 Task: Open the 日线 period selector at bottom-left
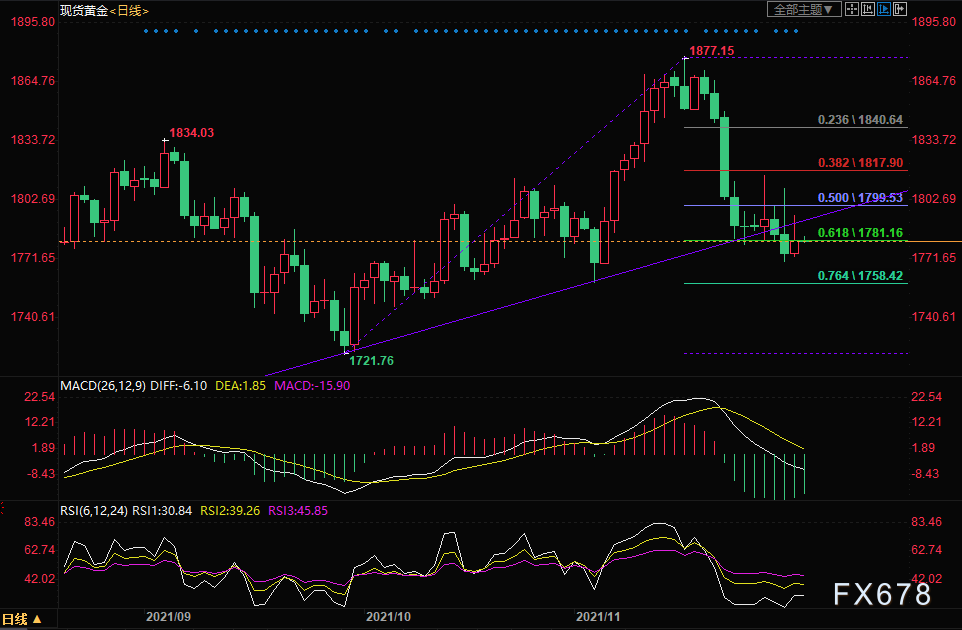tap(21, 620)
